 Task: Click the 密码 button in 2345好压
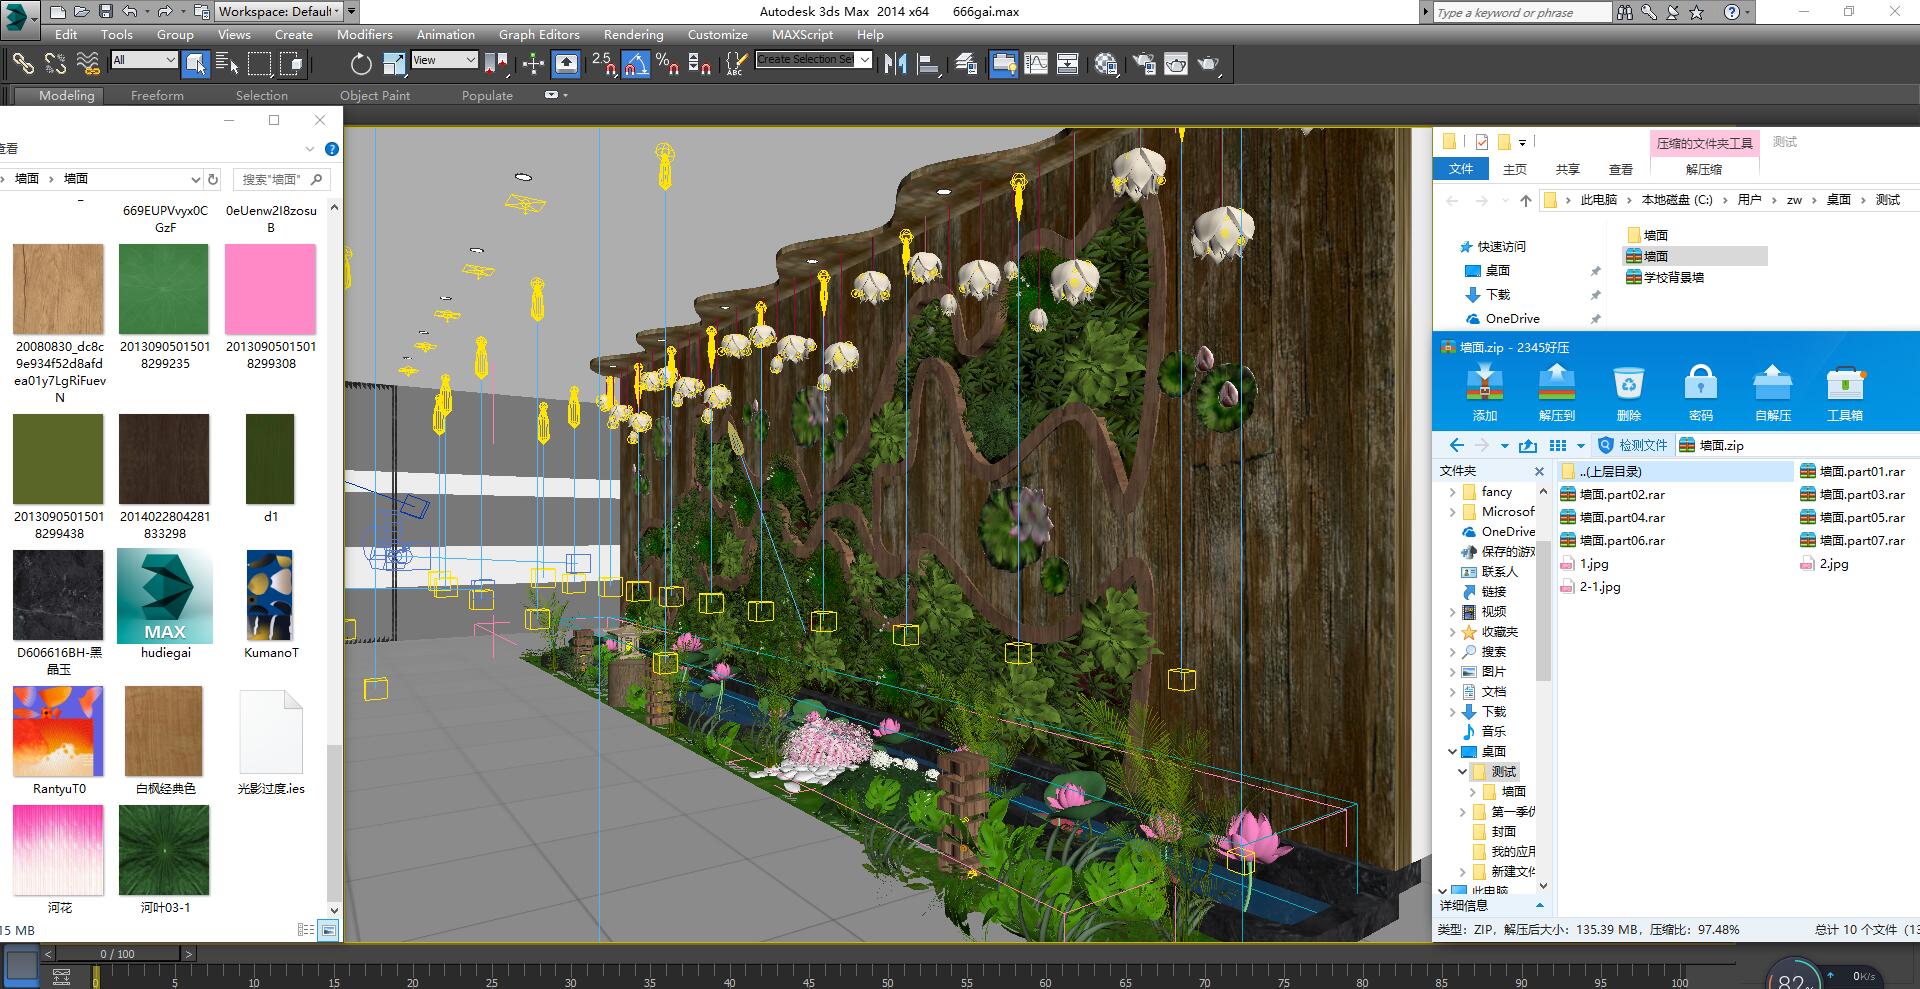(1700, 393)
